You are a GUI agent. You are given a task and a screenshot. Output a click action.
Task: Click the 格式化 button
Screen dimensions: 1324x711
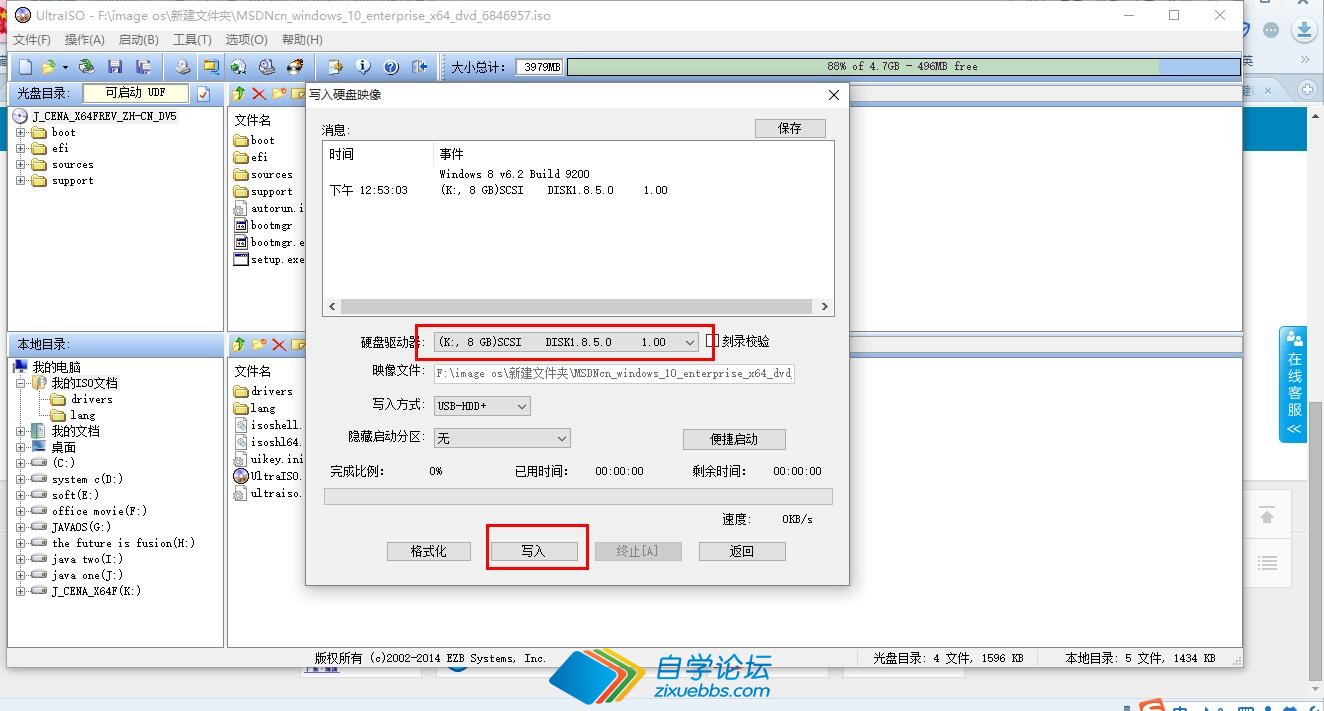pyautogui.click(x=429, y=551)
